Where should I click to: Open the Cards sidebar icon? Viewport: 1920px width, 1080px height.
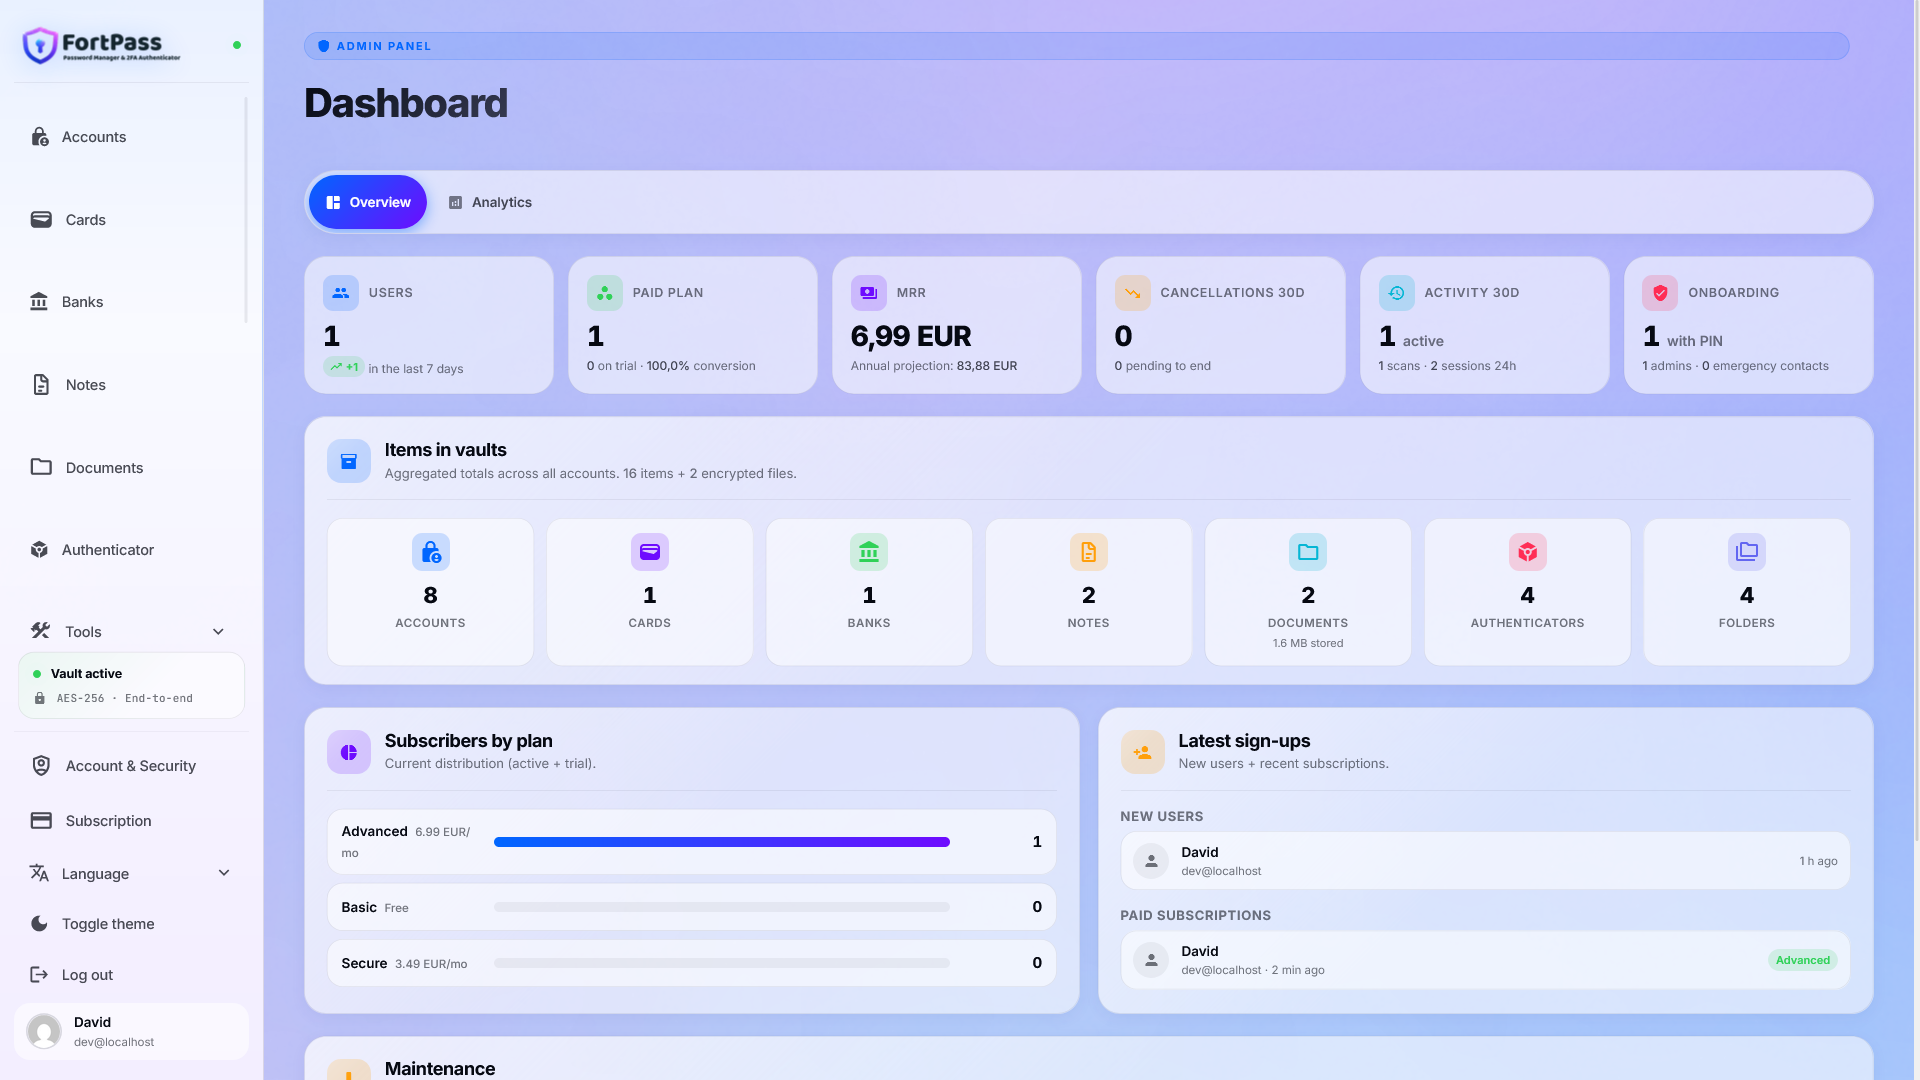(x=41, y=219)
